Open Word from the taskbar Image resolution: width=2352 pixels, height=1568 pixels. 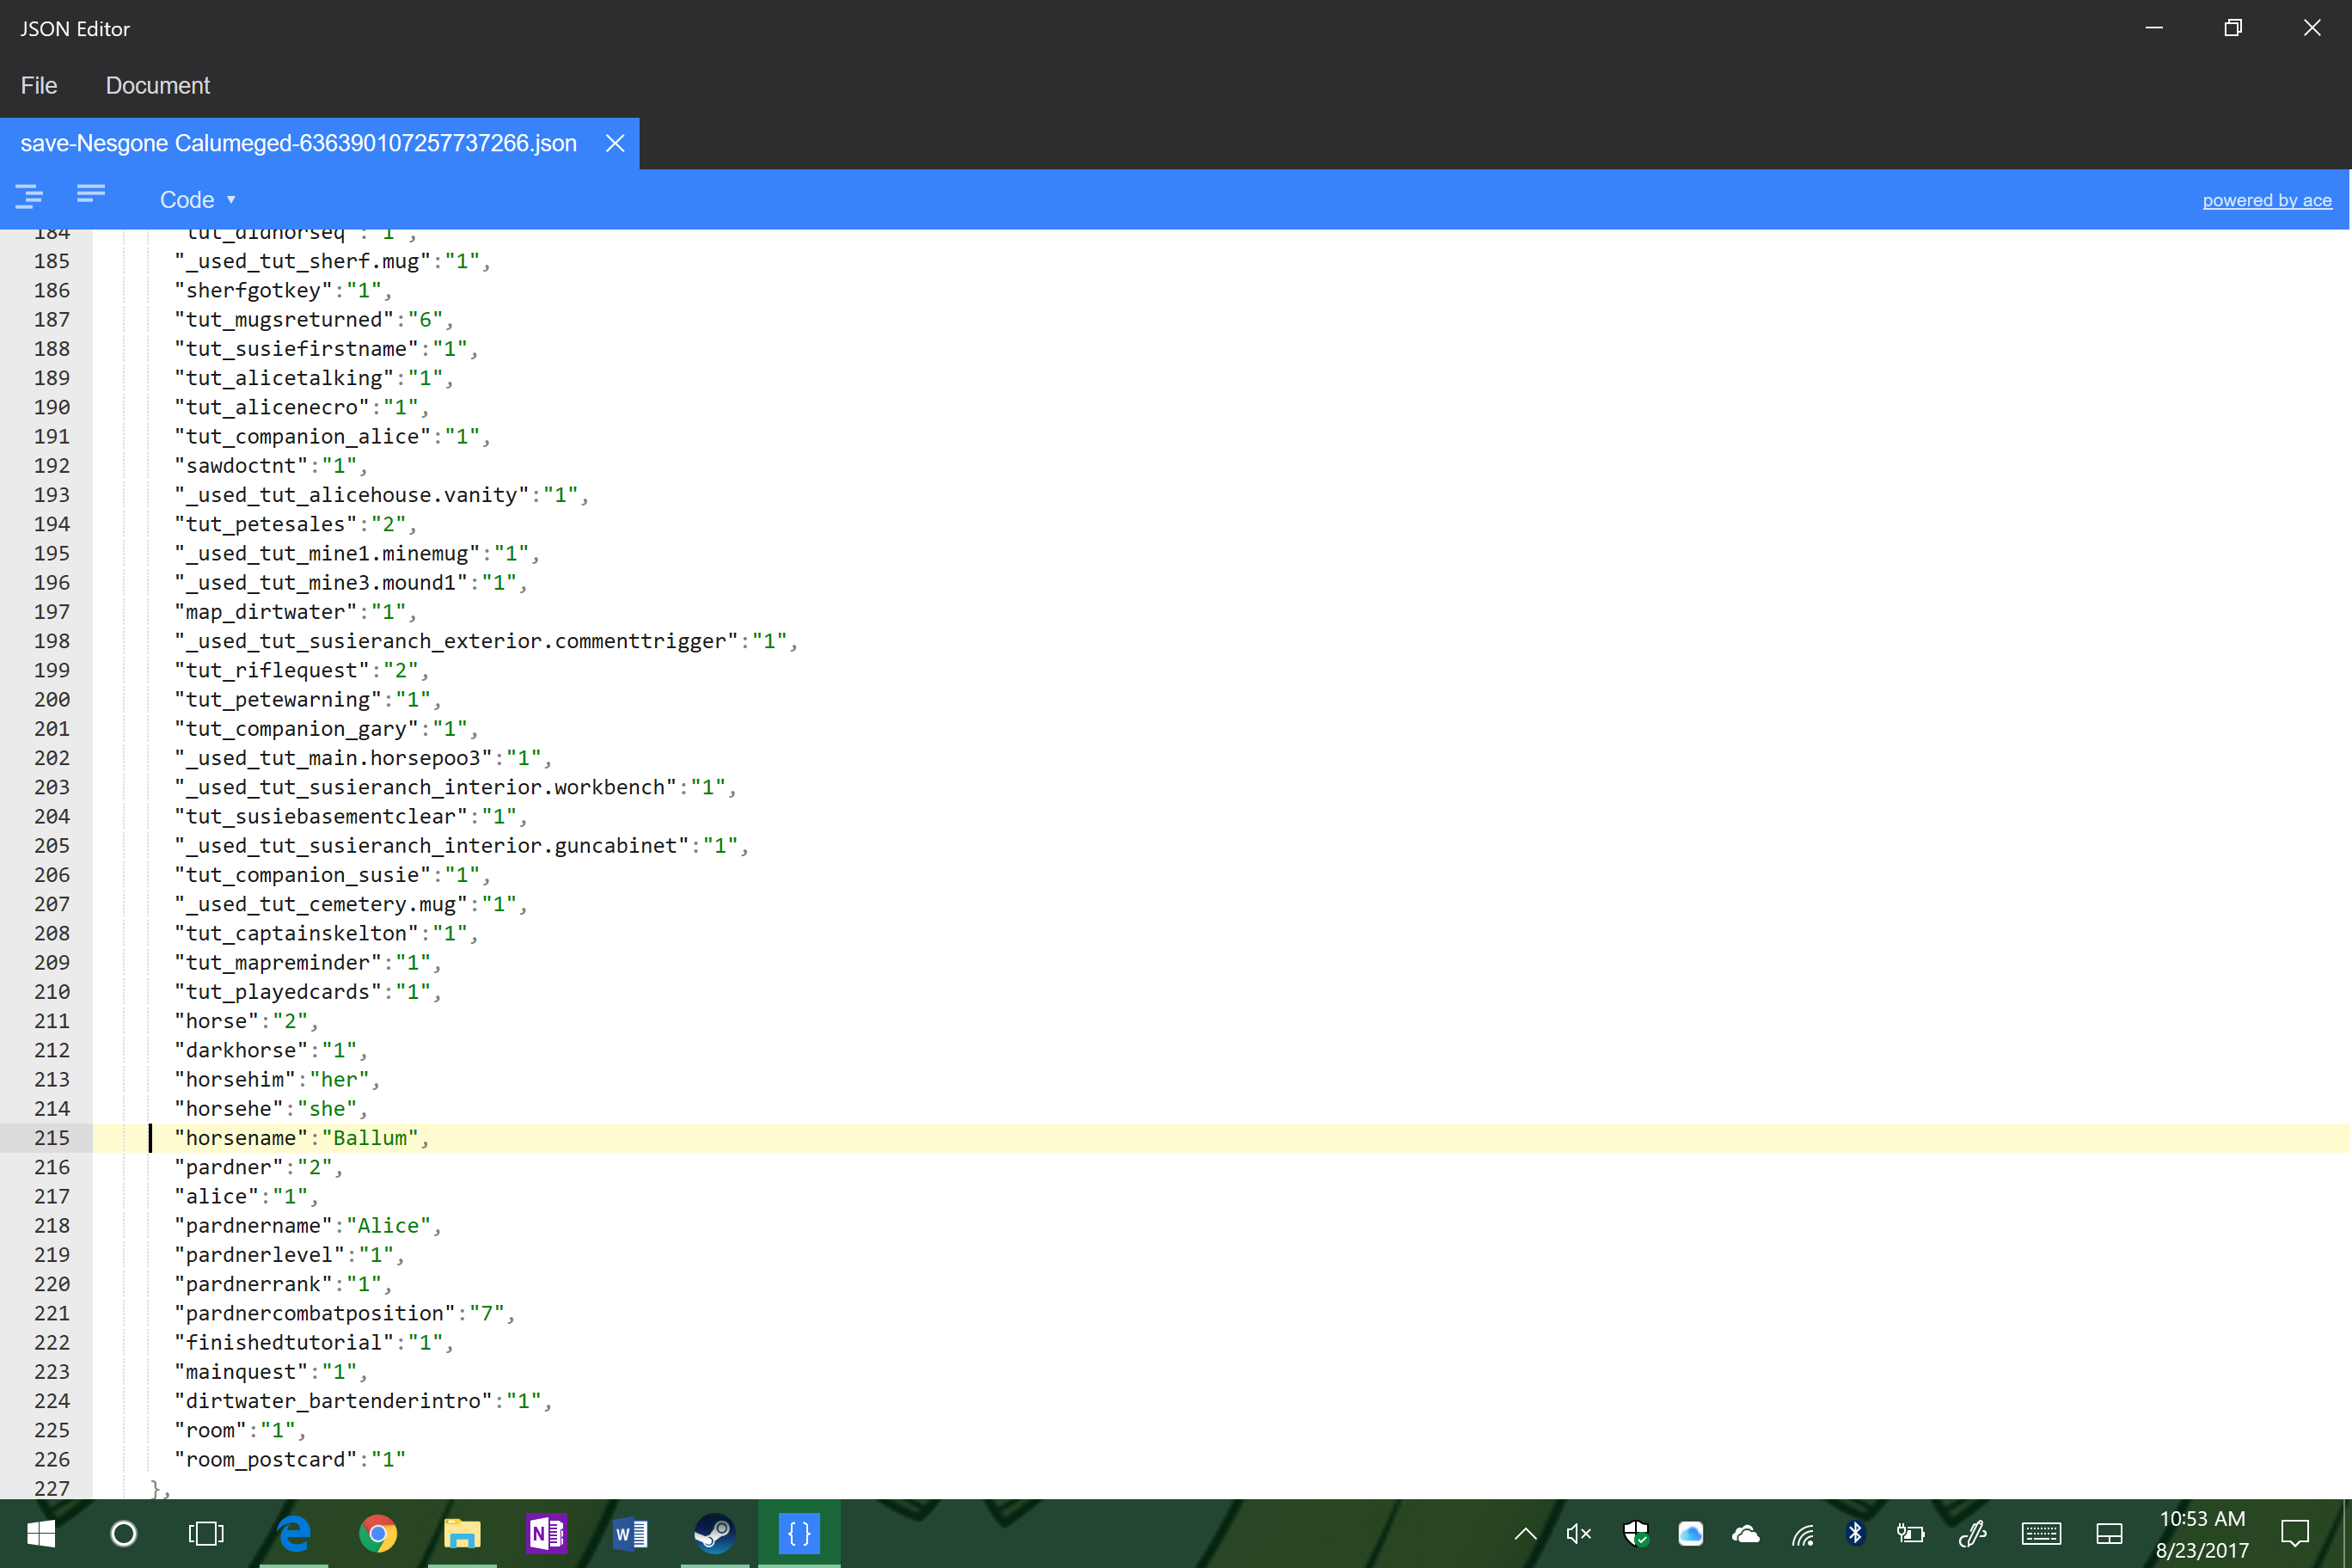(630, 1533)
